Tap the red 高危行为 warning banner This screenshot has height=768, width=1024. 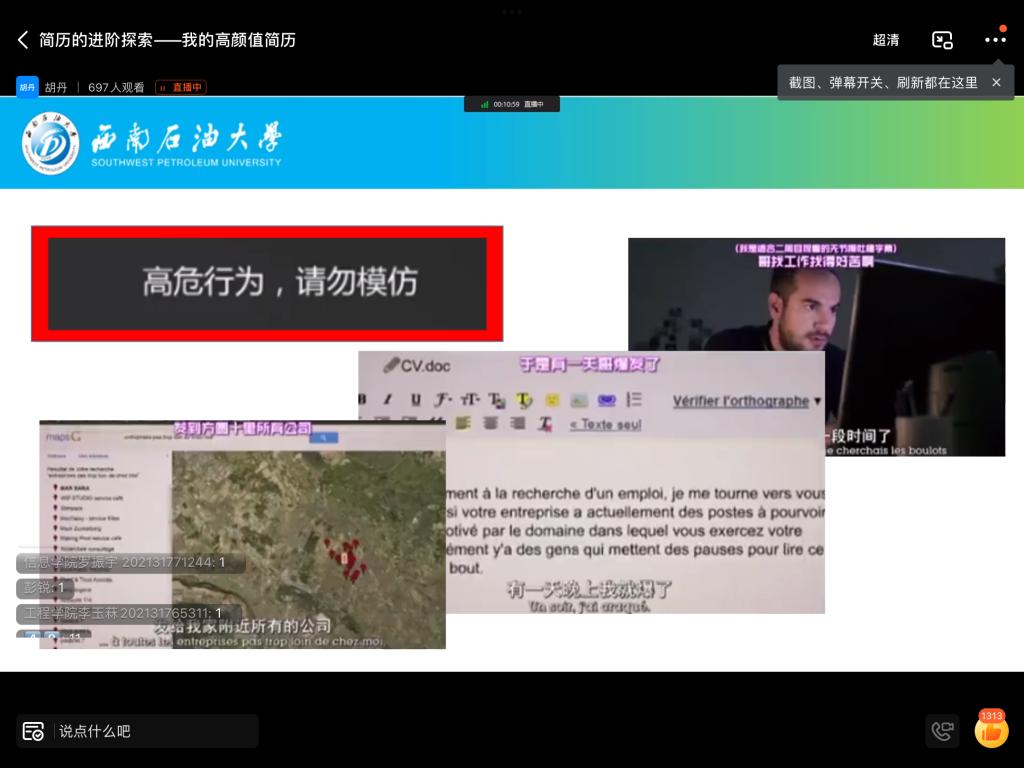267,283
